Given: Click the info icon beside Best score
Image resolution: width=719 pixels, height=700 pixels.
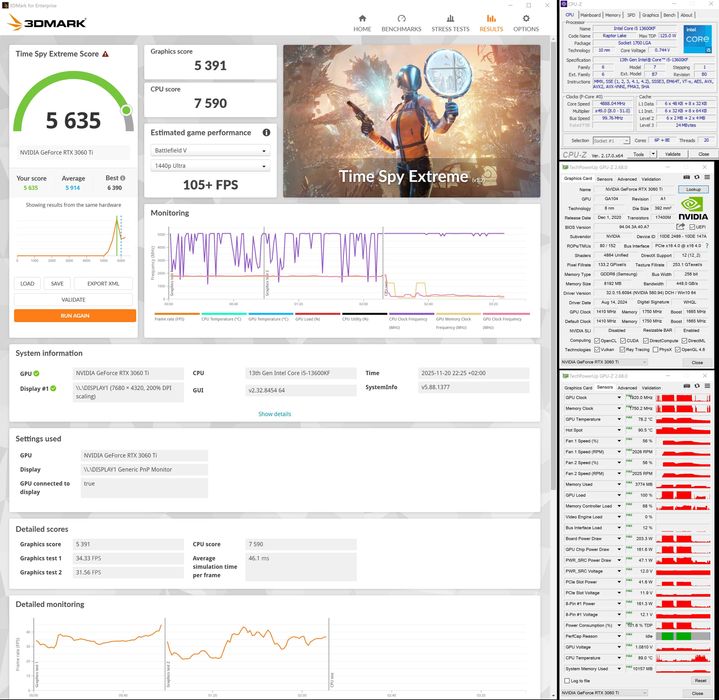Looking at the screenshot, I should (x=122, y=178).
